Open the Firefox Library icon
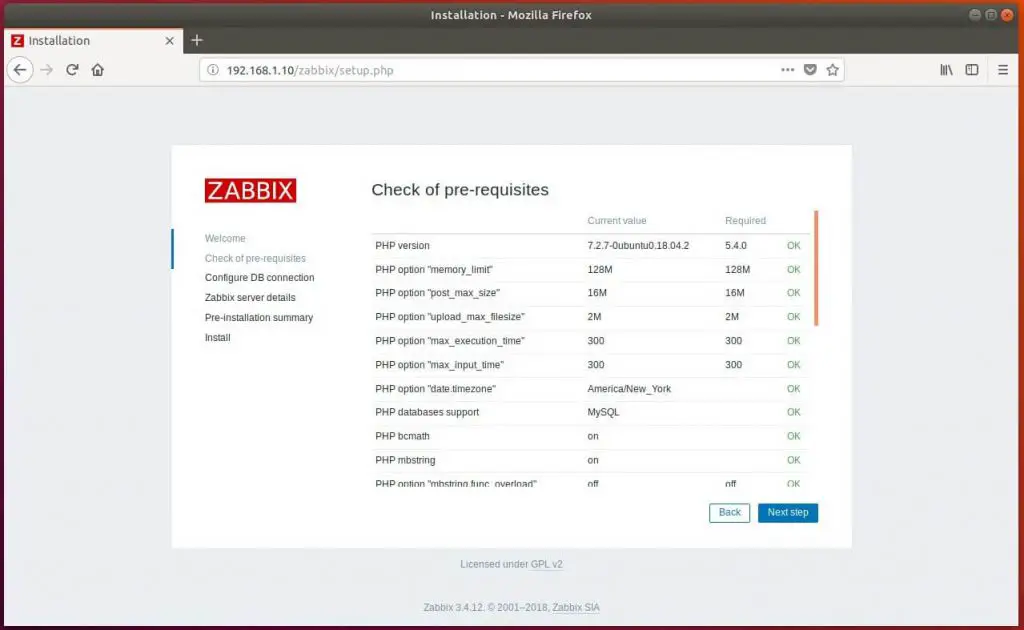The height and width of the screenshot is (630, 1024). coord(946,70)
